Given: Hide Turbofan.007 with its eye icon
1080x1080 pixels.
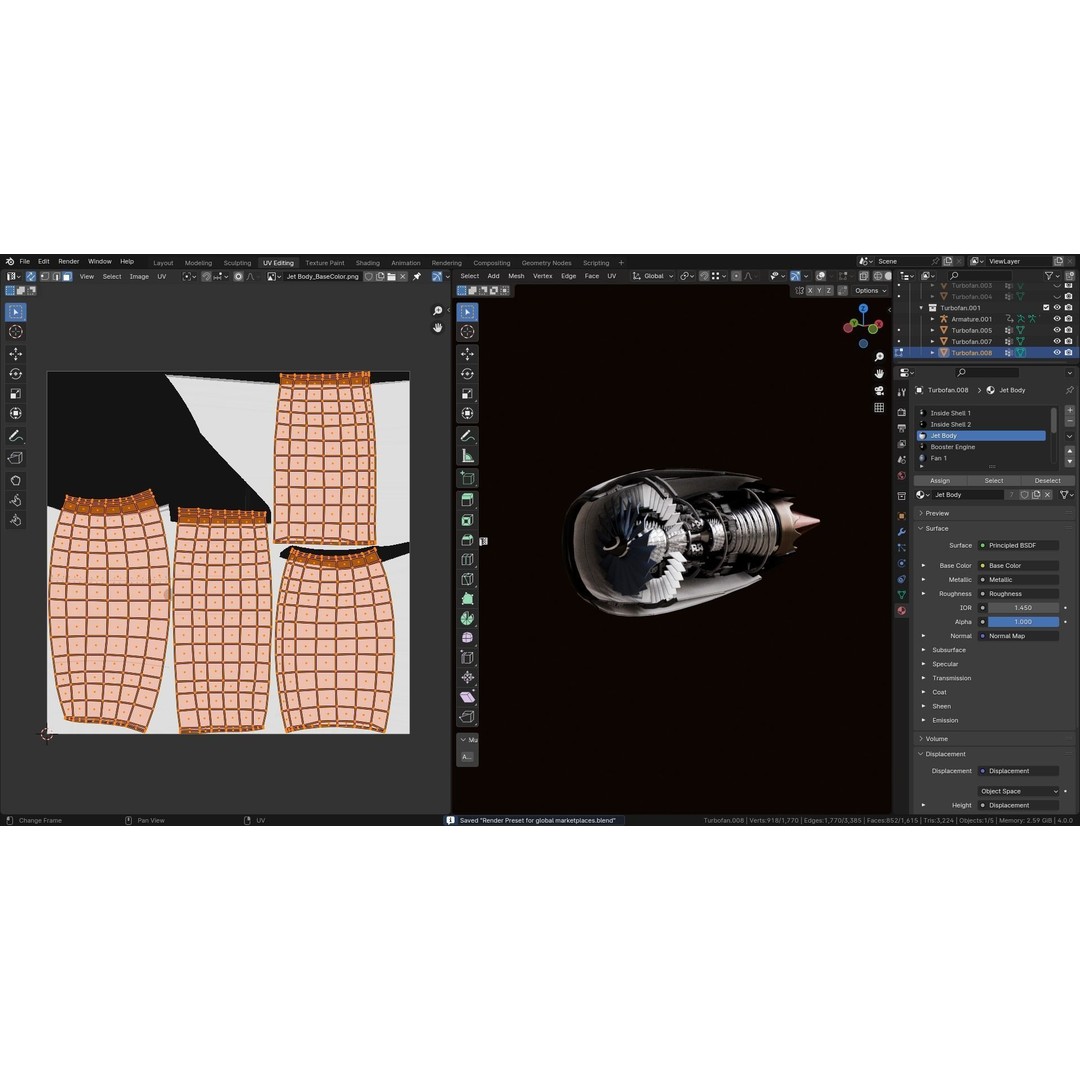Looking at the screenshot, I should pos(1057,341).
